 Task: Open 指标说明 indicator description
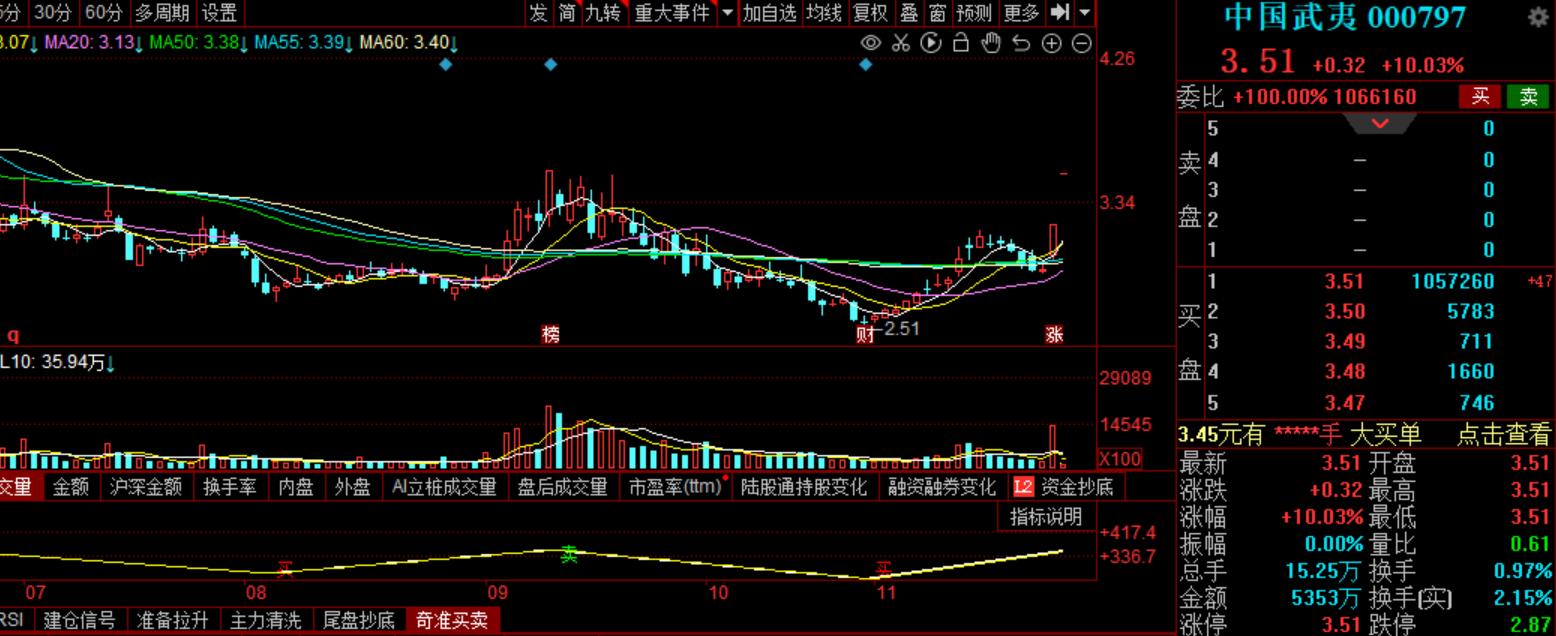click(1045, 517)
